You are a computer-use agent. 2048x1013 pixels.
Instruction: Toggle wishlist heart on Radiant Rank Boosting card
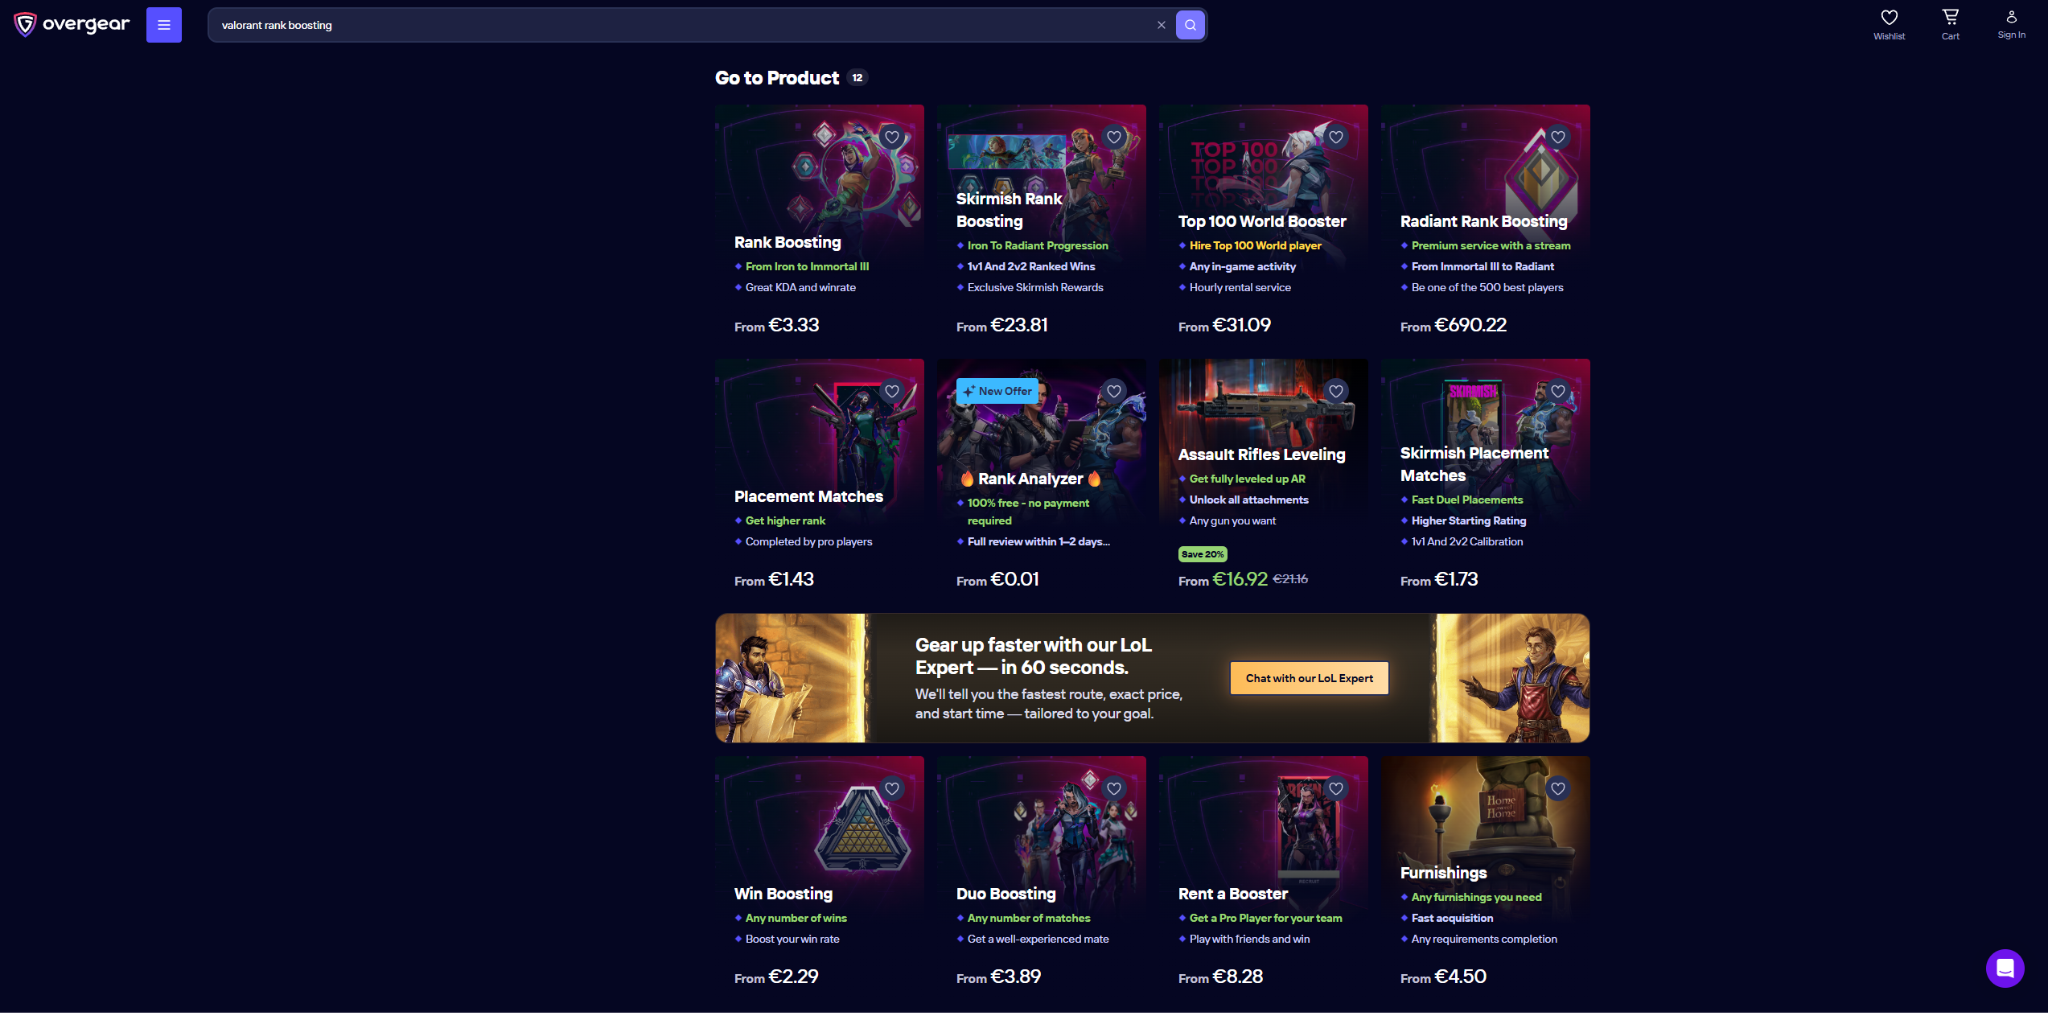(x=1558, y=137)
